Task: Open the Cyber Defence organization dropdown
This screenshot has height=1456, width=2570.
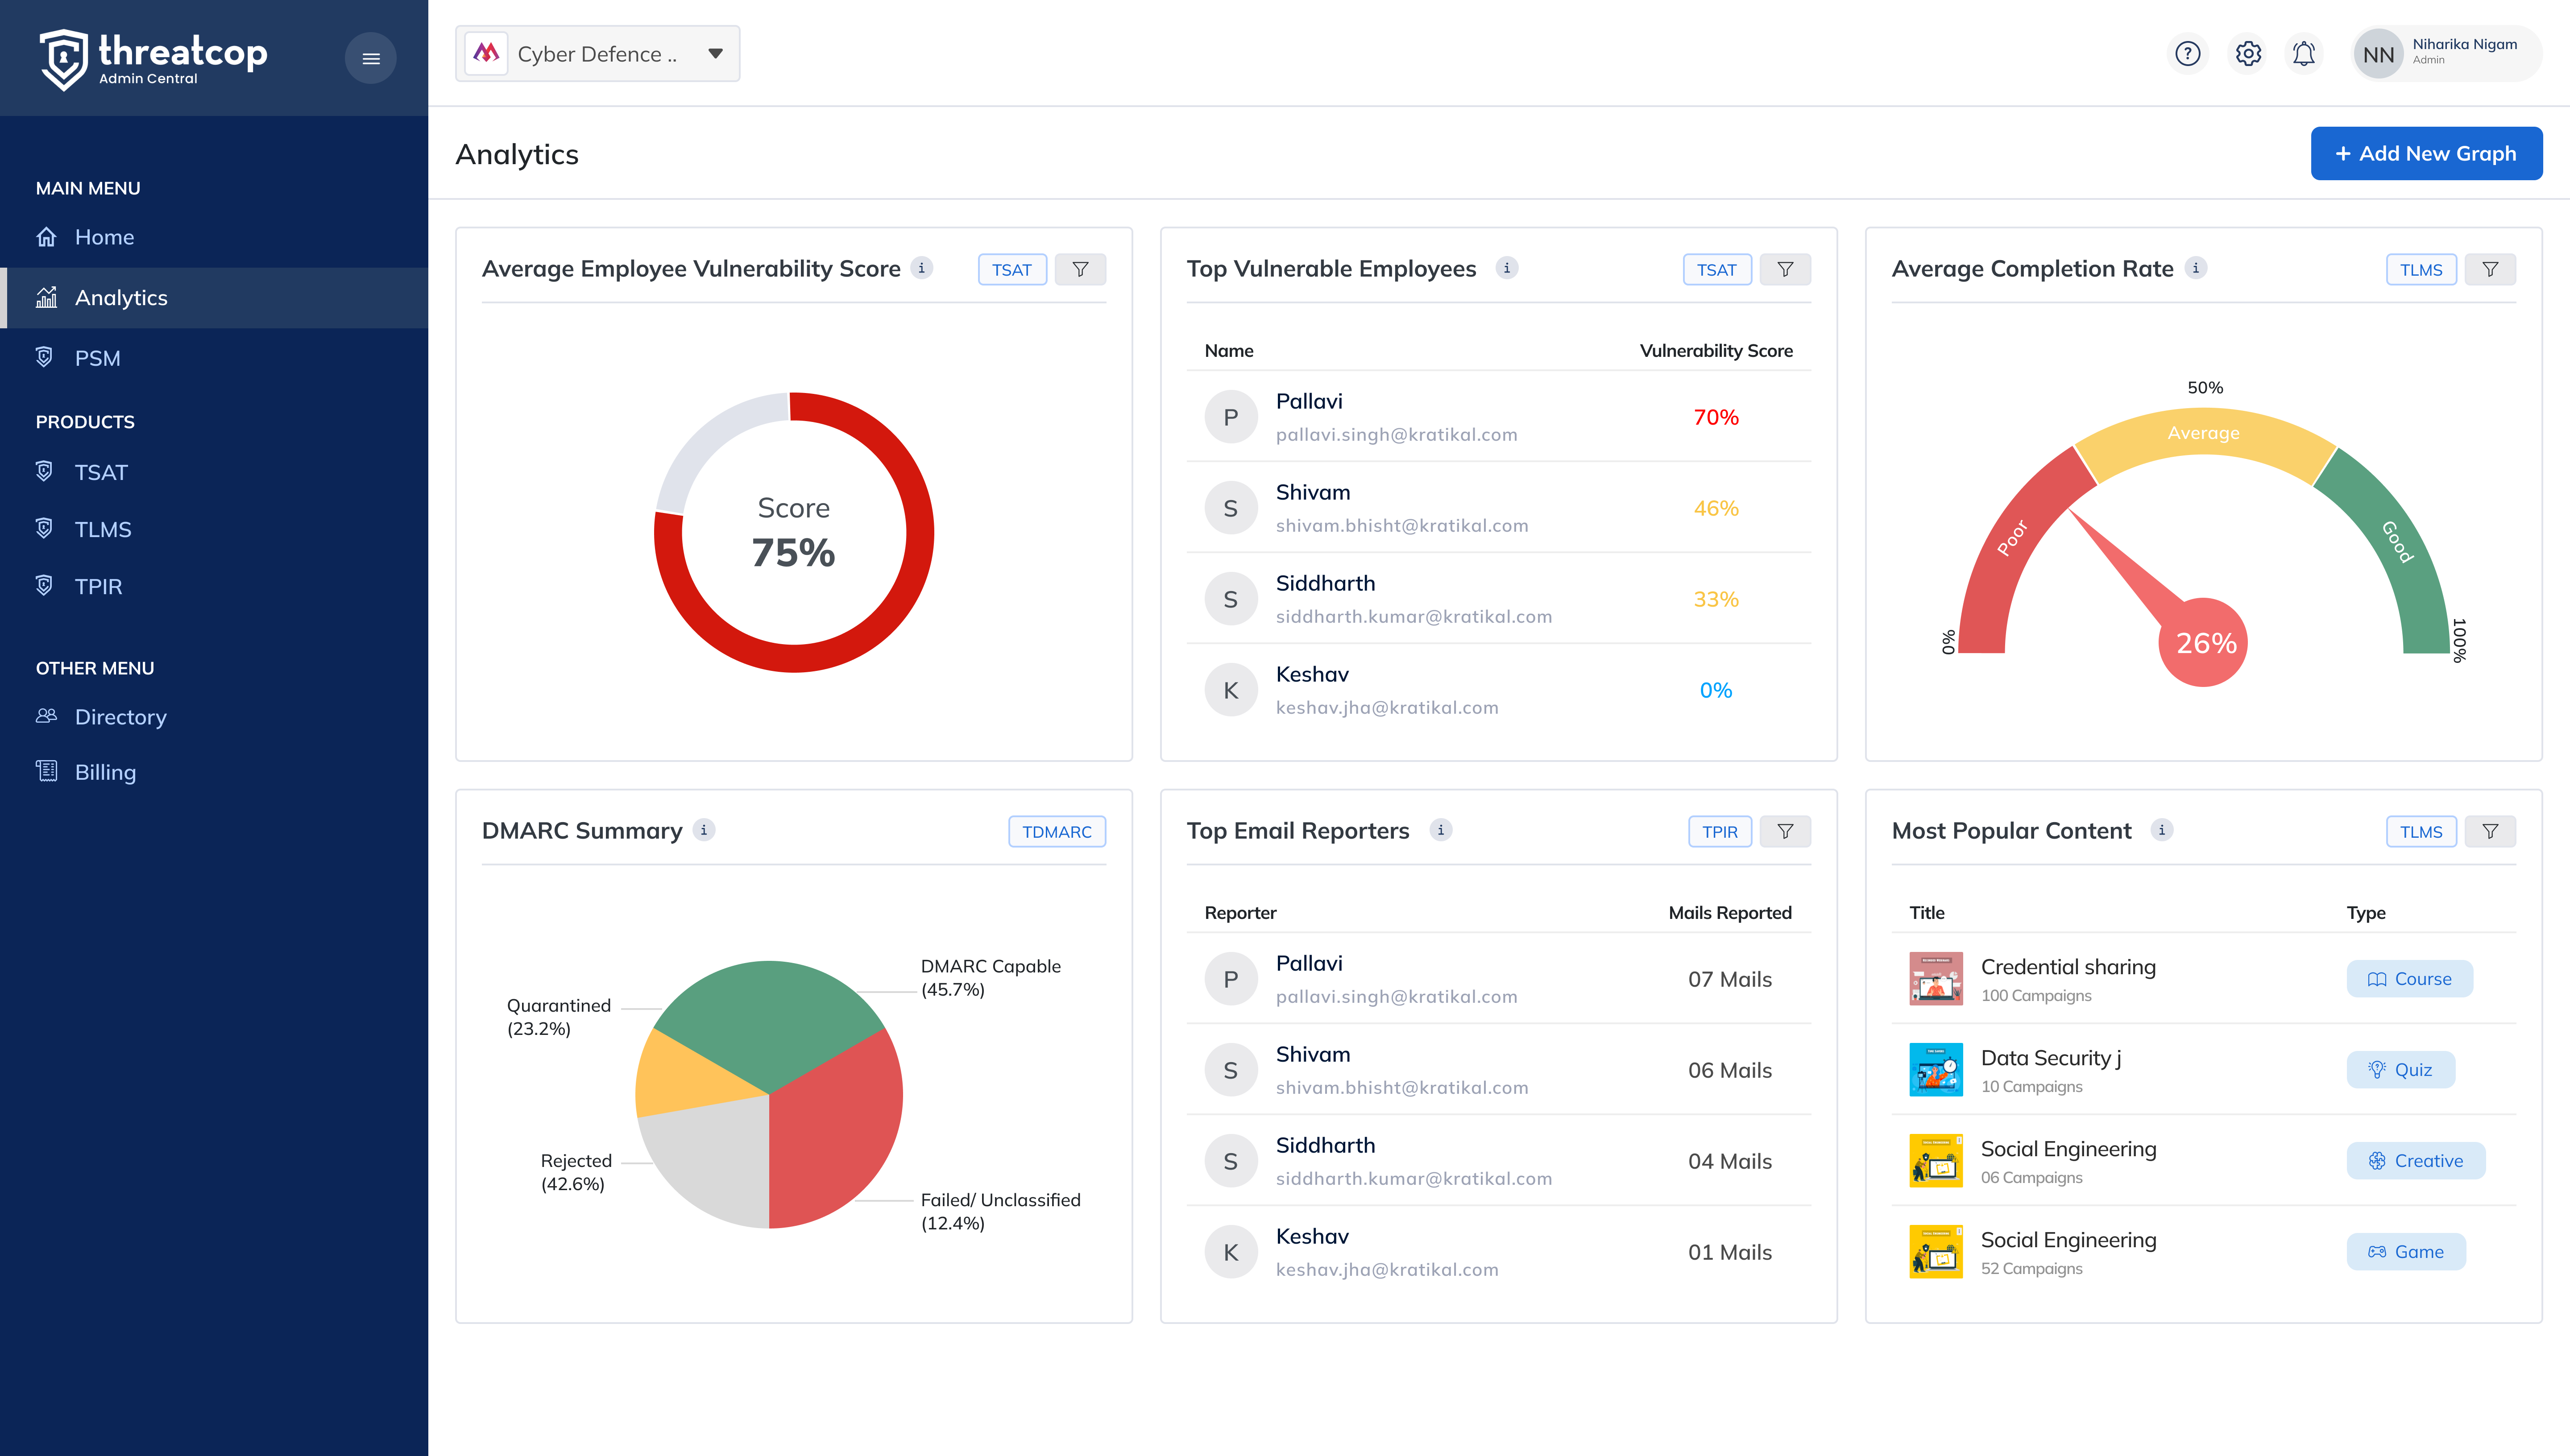Action: pyautogui.click(x=597, y=54)
